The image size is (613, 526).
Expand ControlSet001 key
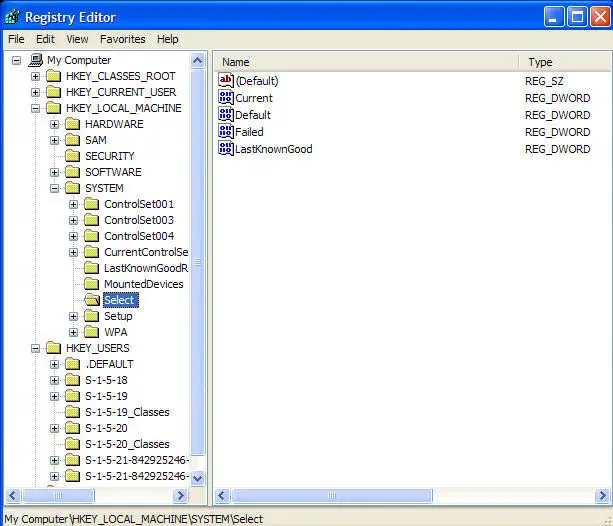click(x=73, y=205)
